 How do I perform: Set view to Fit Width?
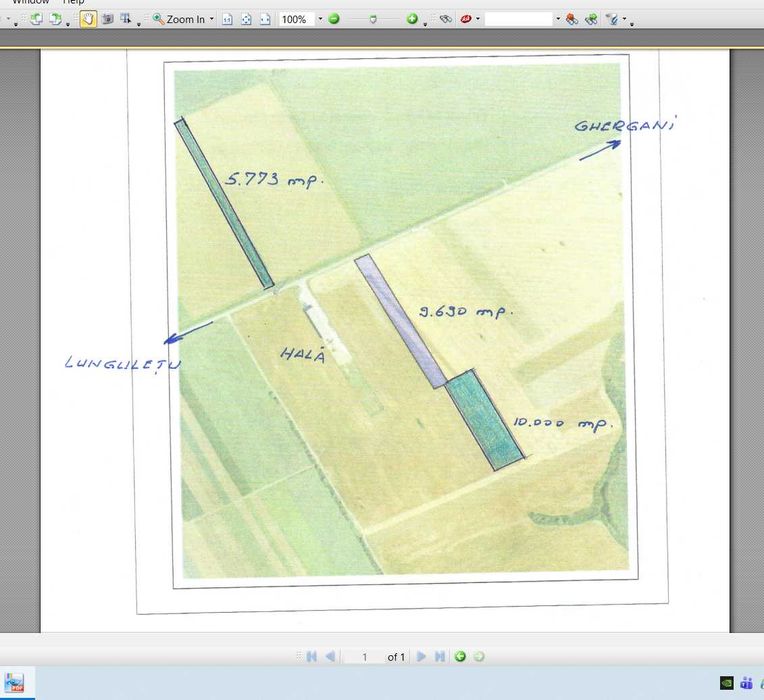265,19
